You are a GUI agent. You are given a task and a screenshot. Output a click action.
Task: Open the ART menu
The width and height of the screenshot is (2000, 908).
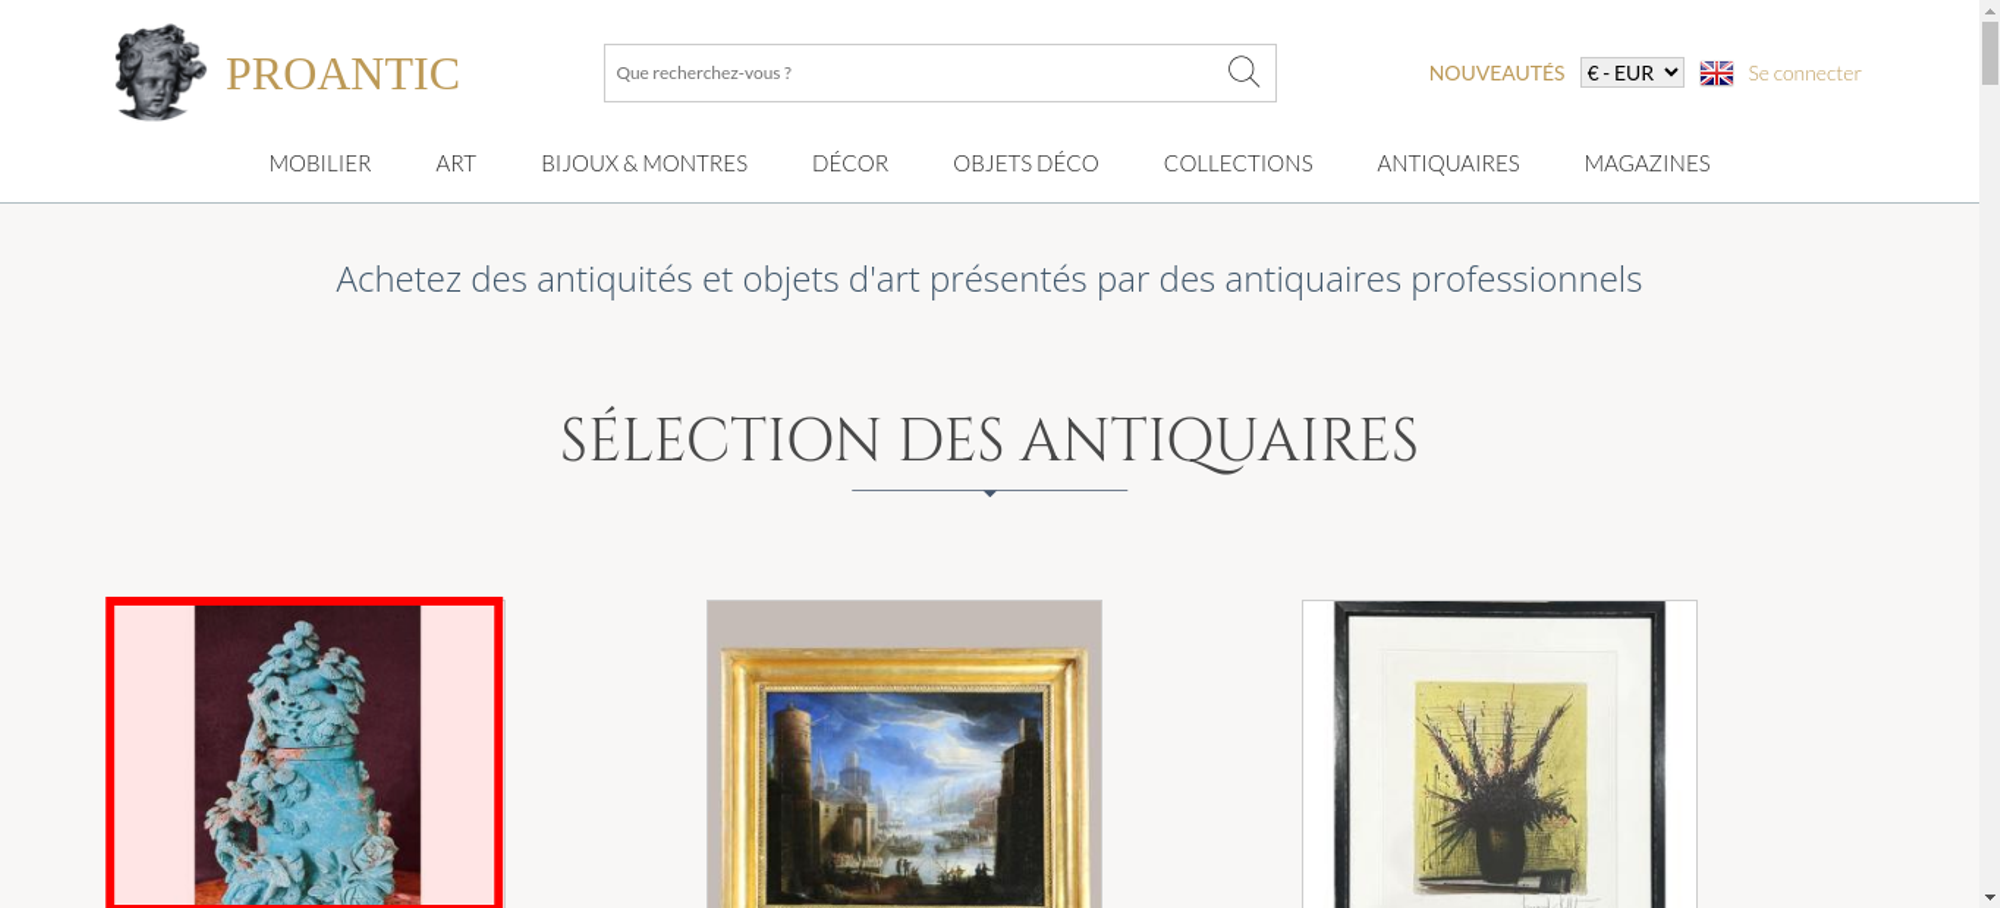coord(456,163)
